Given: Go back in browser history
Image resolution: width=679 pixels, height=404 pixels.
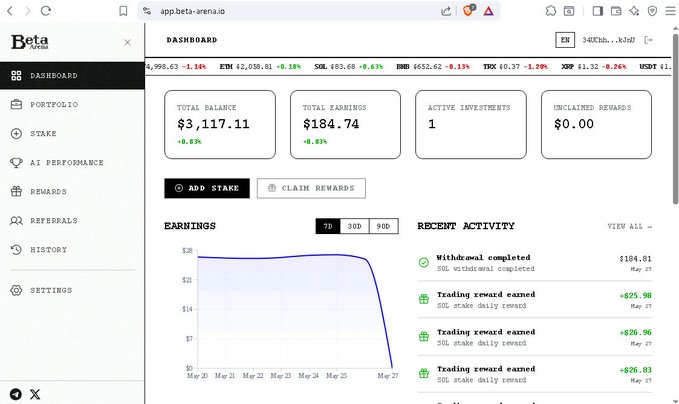Looking at the screenshot, I should [10, 11].
